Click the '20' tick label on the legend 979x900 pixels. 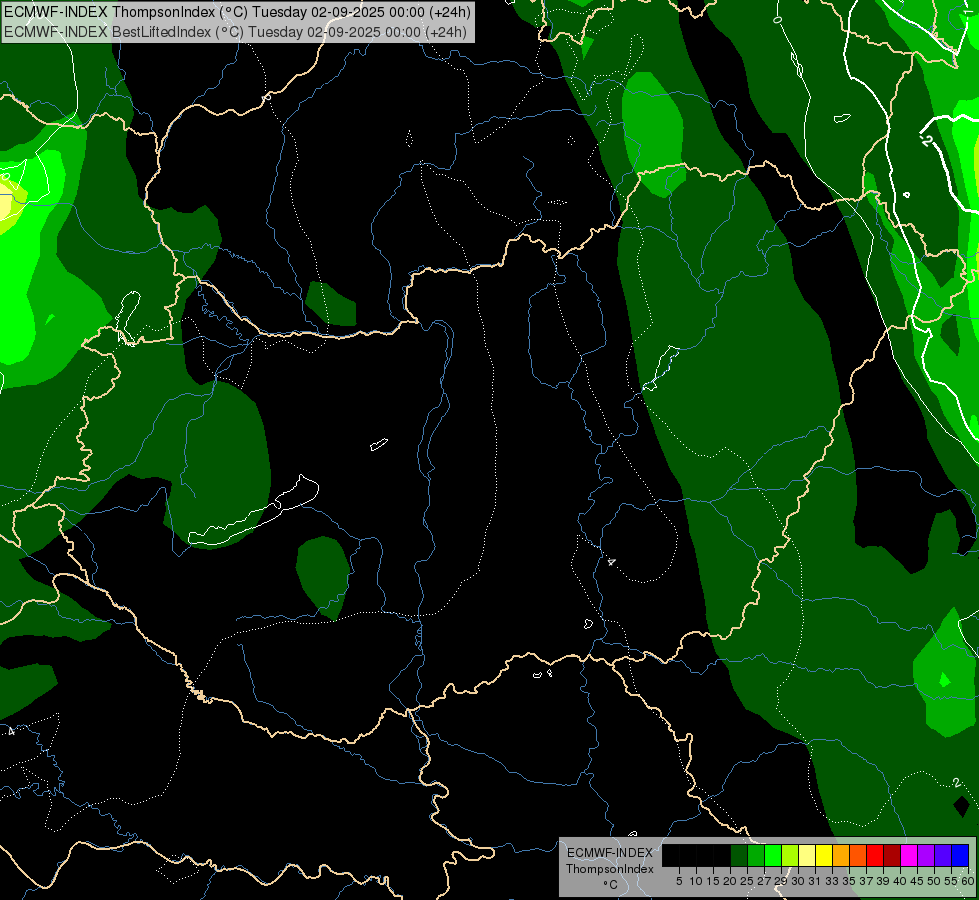click(730, 881)
